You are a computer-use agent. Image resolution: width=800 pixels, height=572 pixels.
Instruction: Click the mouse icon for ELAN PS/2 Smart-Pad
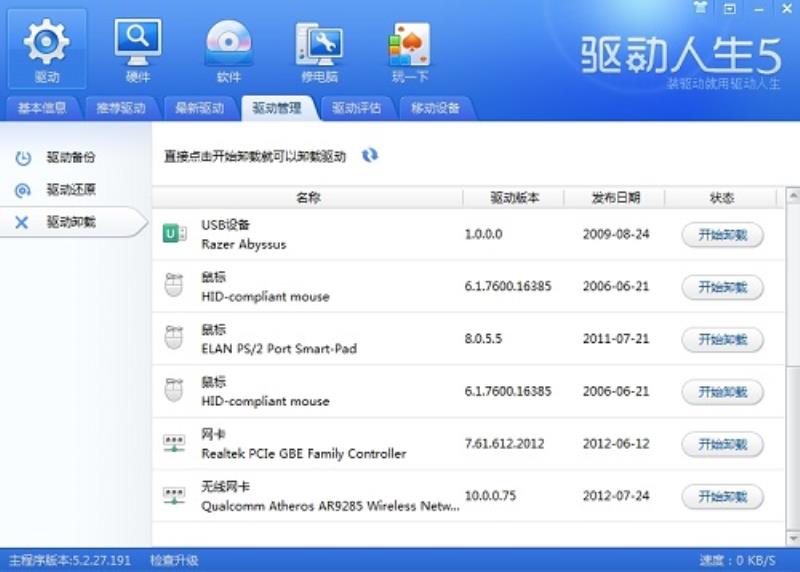pyautogui.click(x=174, y=338)
